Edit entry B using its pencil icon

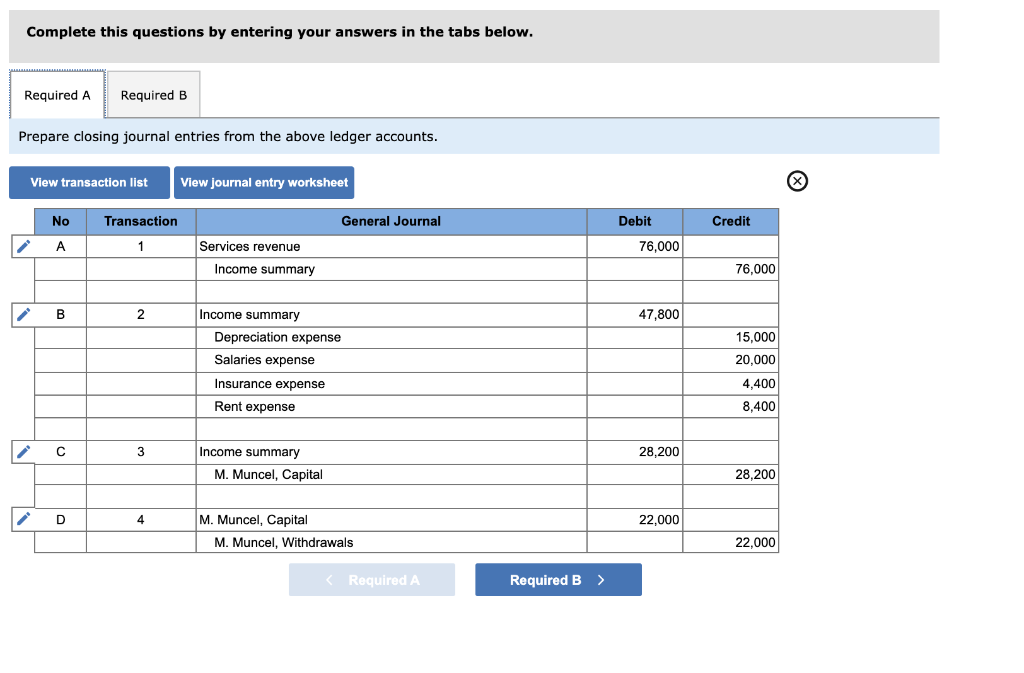coord(23,314)
